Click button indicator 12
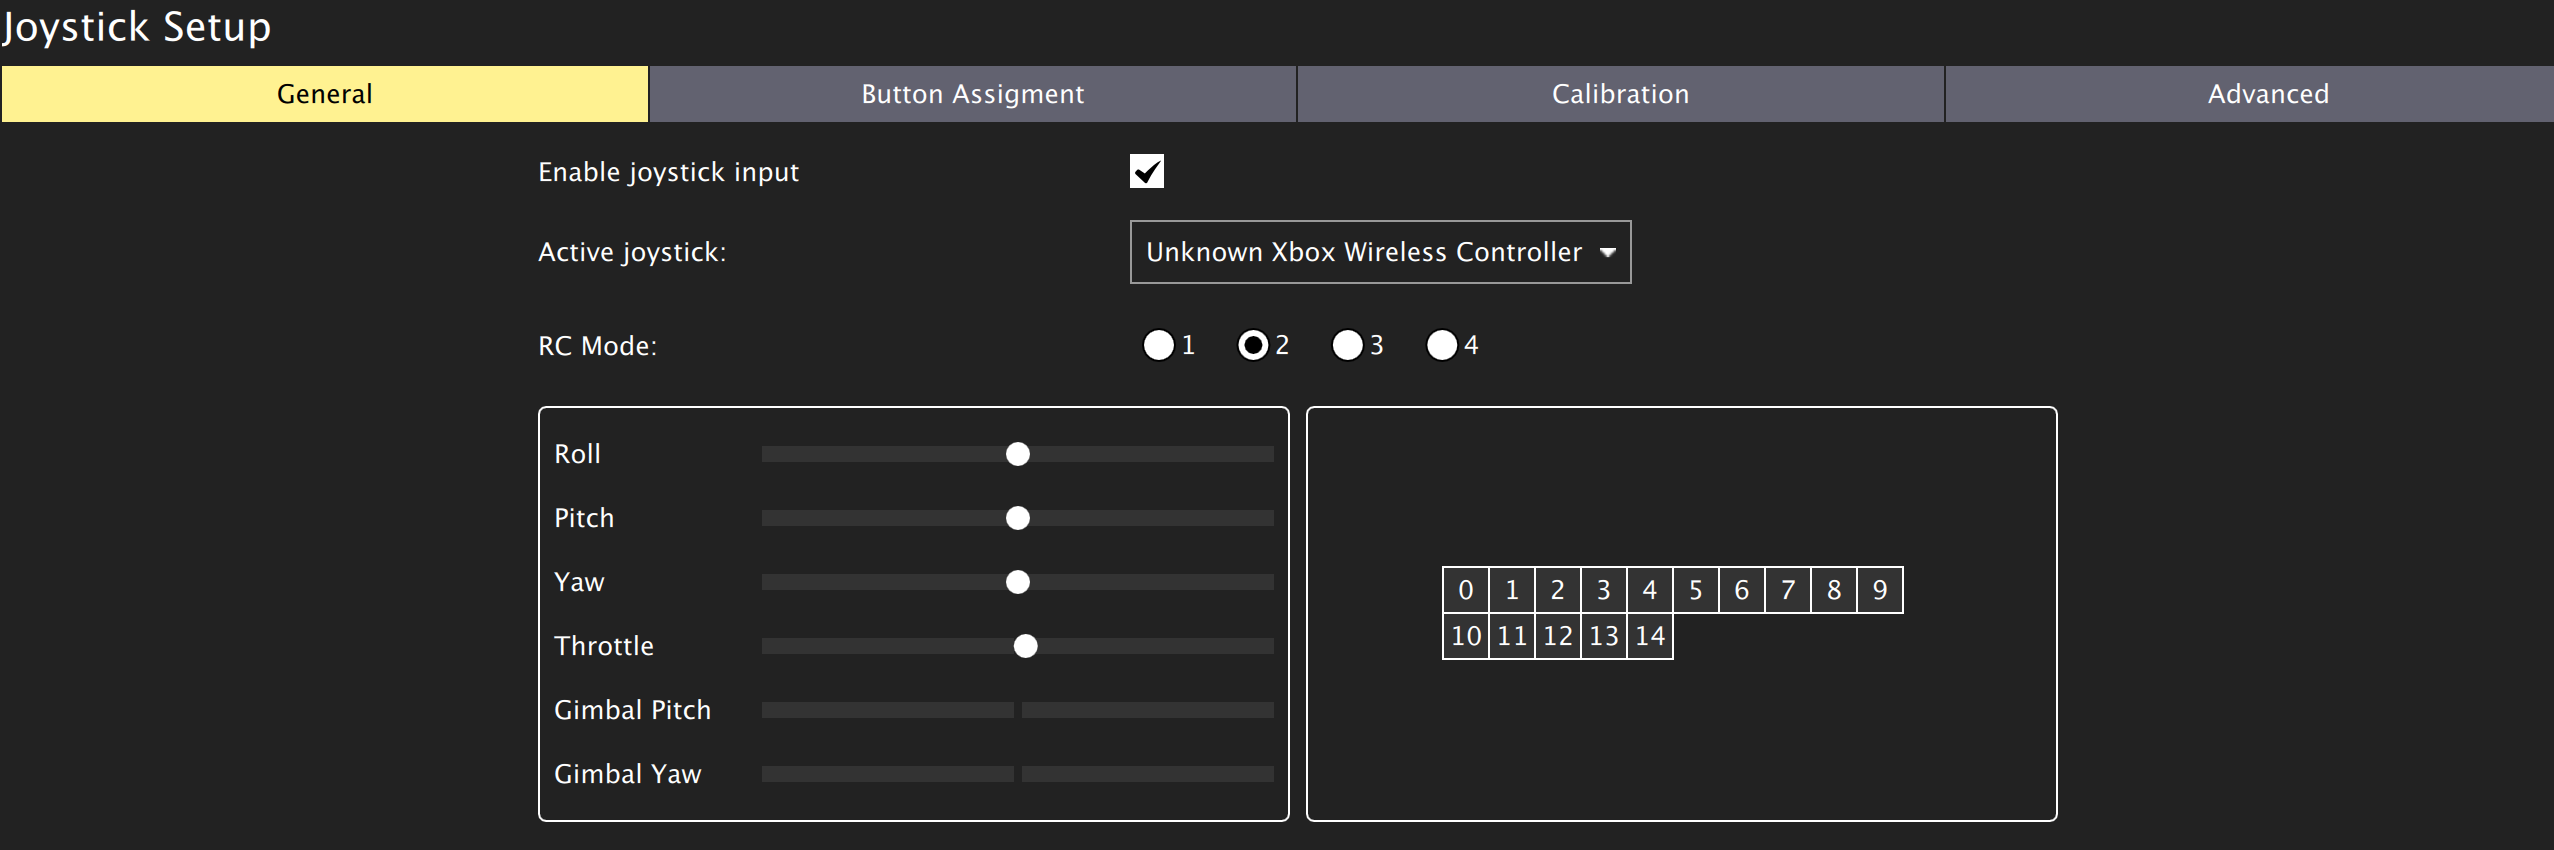The height and width of the screenshot is (850, 2554). pyautogui.click(x=1558, y=636)
